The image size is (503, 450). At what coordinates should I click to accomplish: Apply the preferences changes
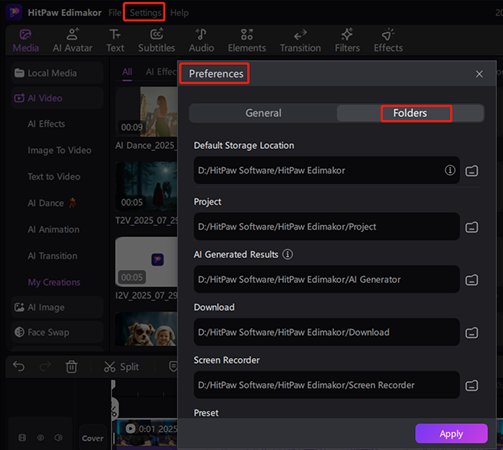coord(451,434)
